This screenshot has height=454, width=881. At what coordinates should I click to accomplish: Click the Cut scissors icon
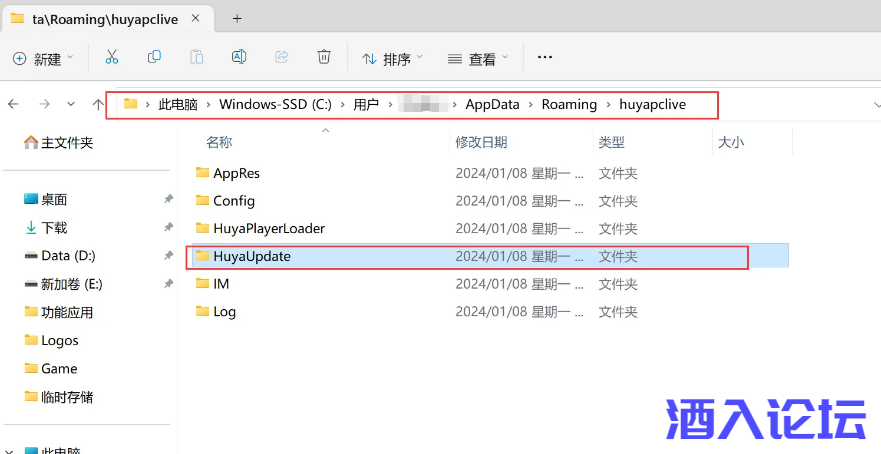pyautogui.click(x=112, y=58)
